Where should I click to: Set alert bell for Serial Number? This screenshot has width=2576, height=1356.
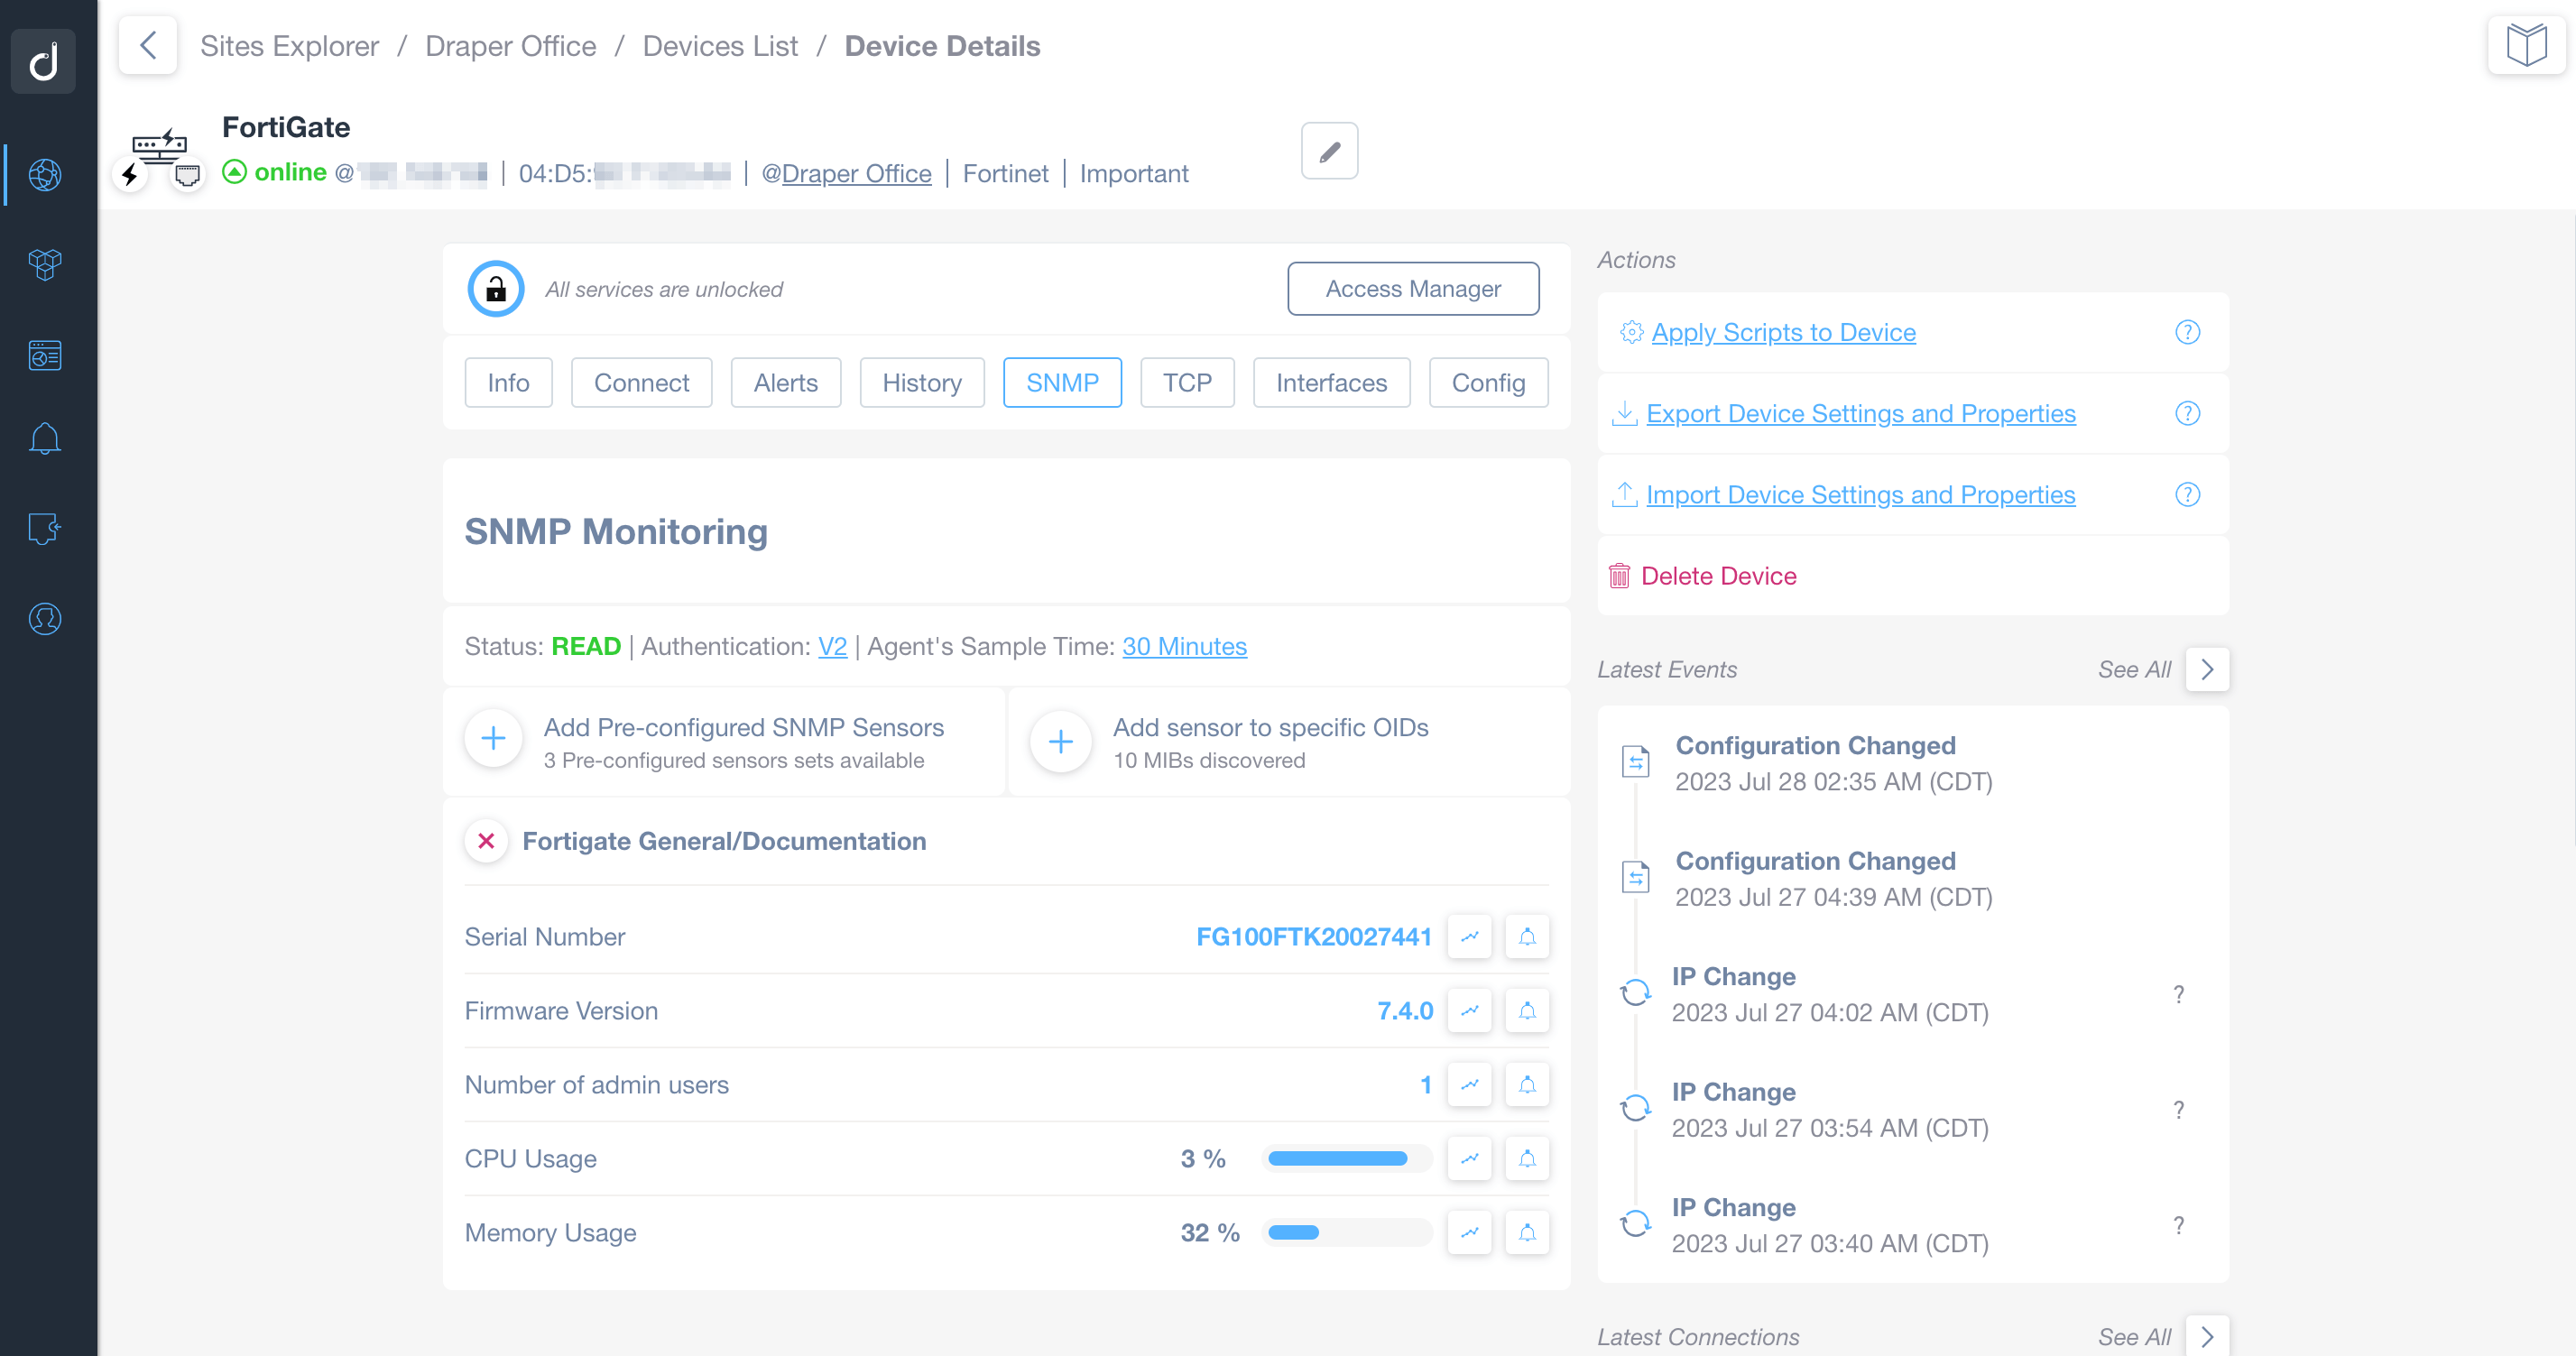[1527, 937]
